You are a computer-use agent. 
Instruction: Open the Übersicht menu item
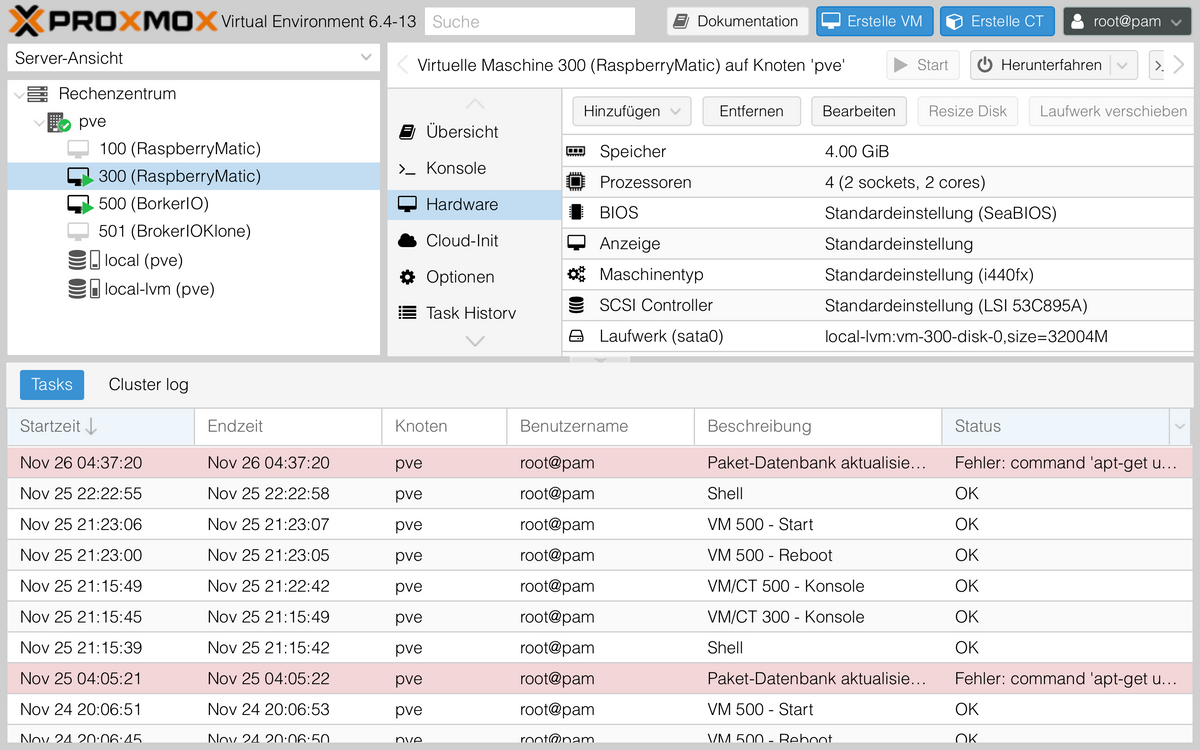tap(474, 132)
